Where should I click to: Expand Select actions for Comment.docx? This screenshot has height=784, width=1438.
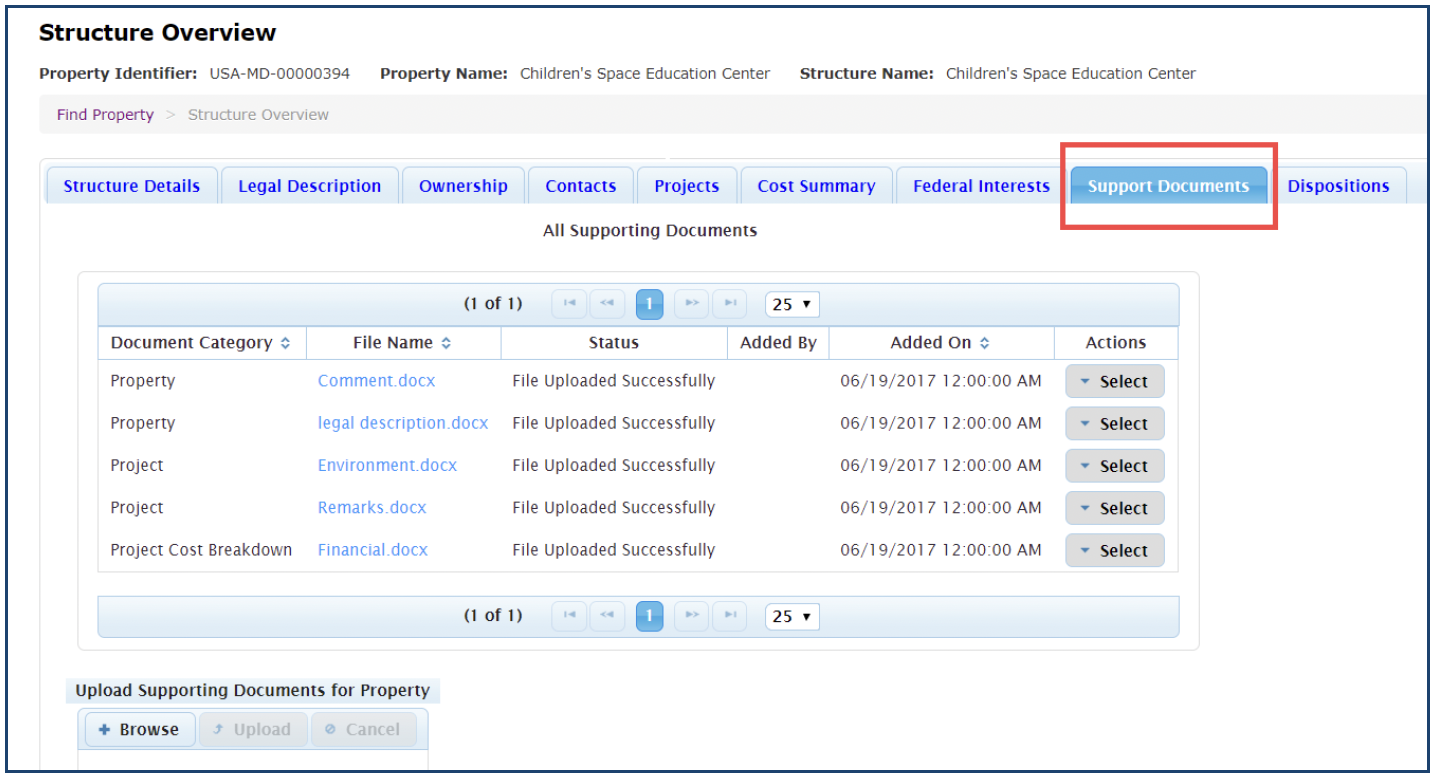pyautogui.click(x=1114, y=381)
